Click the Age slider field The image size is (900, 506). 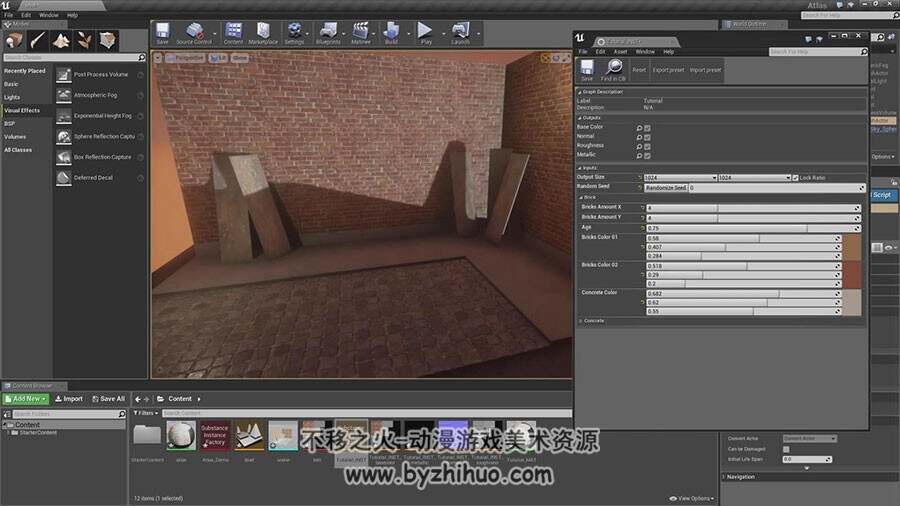point(753,228)
